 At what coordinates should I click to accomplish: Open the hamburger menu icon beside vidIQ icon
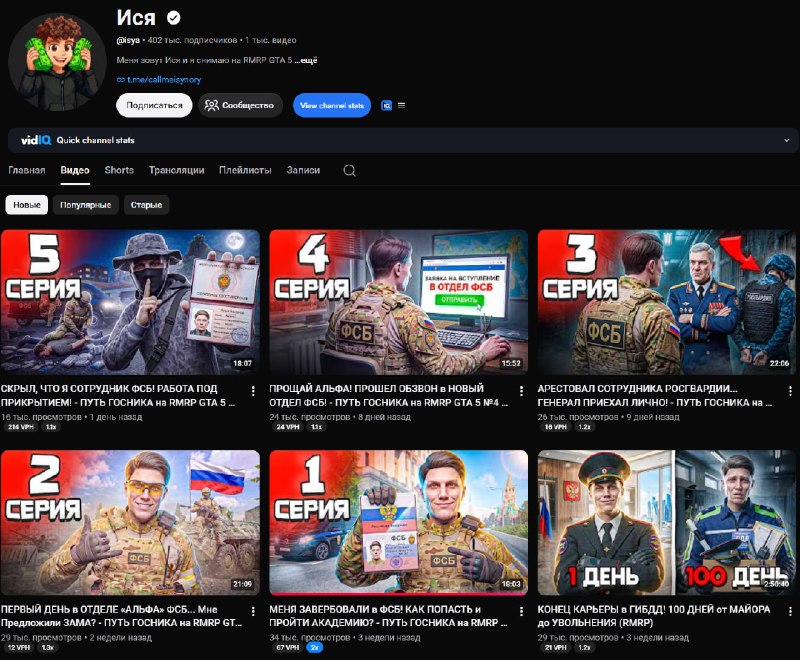(x=402, y=106)
